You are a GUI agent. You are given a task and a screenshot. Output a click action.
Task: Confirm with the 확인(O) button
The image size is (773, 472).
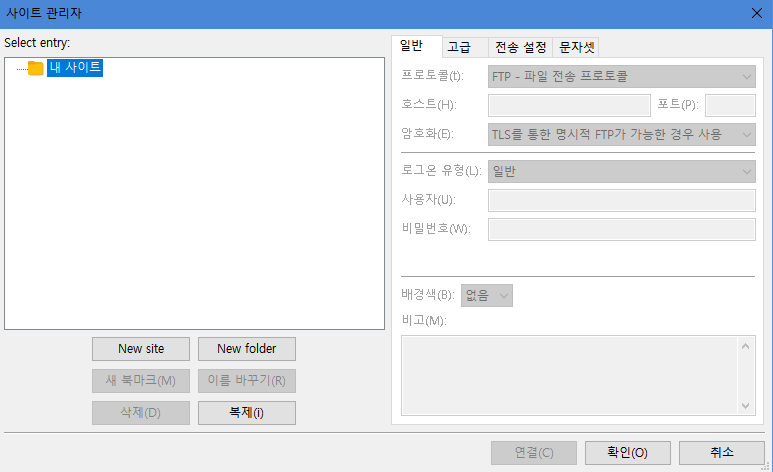point(628,453)
